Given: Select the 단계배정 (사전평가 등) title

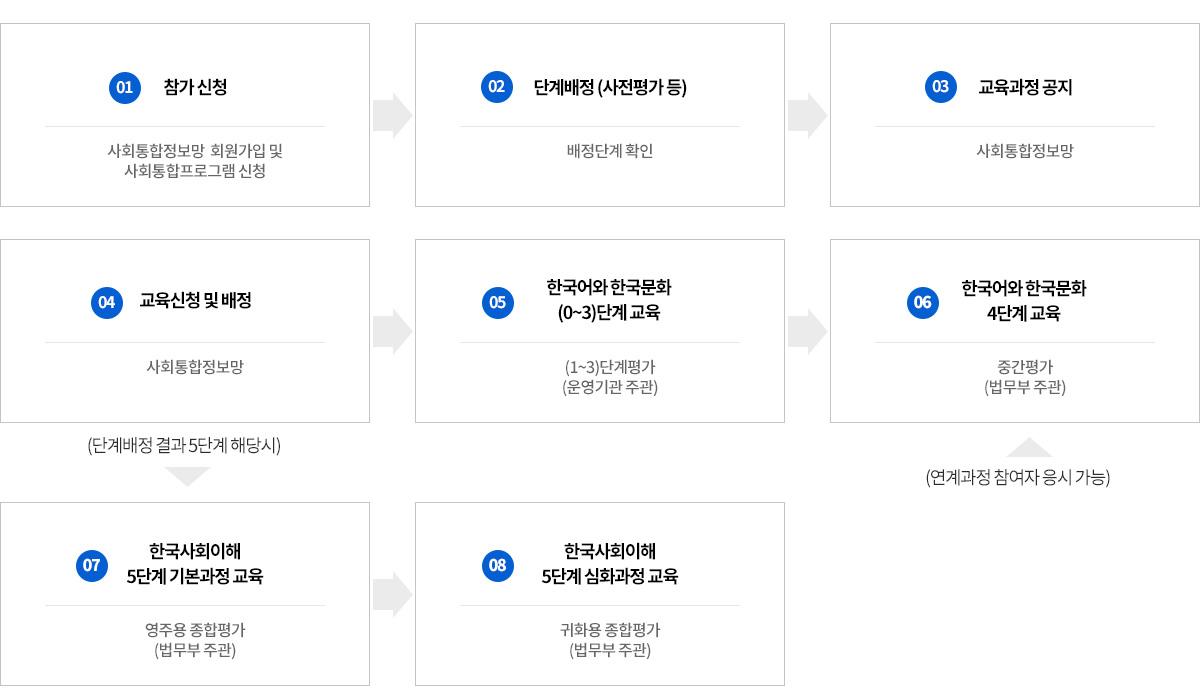Looking at the screenshot, I should [610, 88].
